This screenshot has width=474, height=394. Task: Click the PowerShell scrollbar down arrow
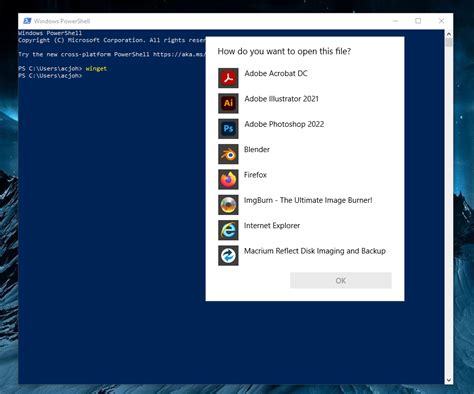(x=449, y=380)
